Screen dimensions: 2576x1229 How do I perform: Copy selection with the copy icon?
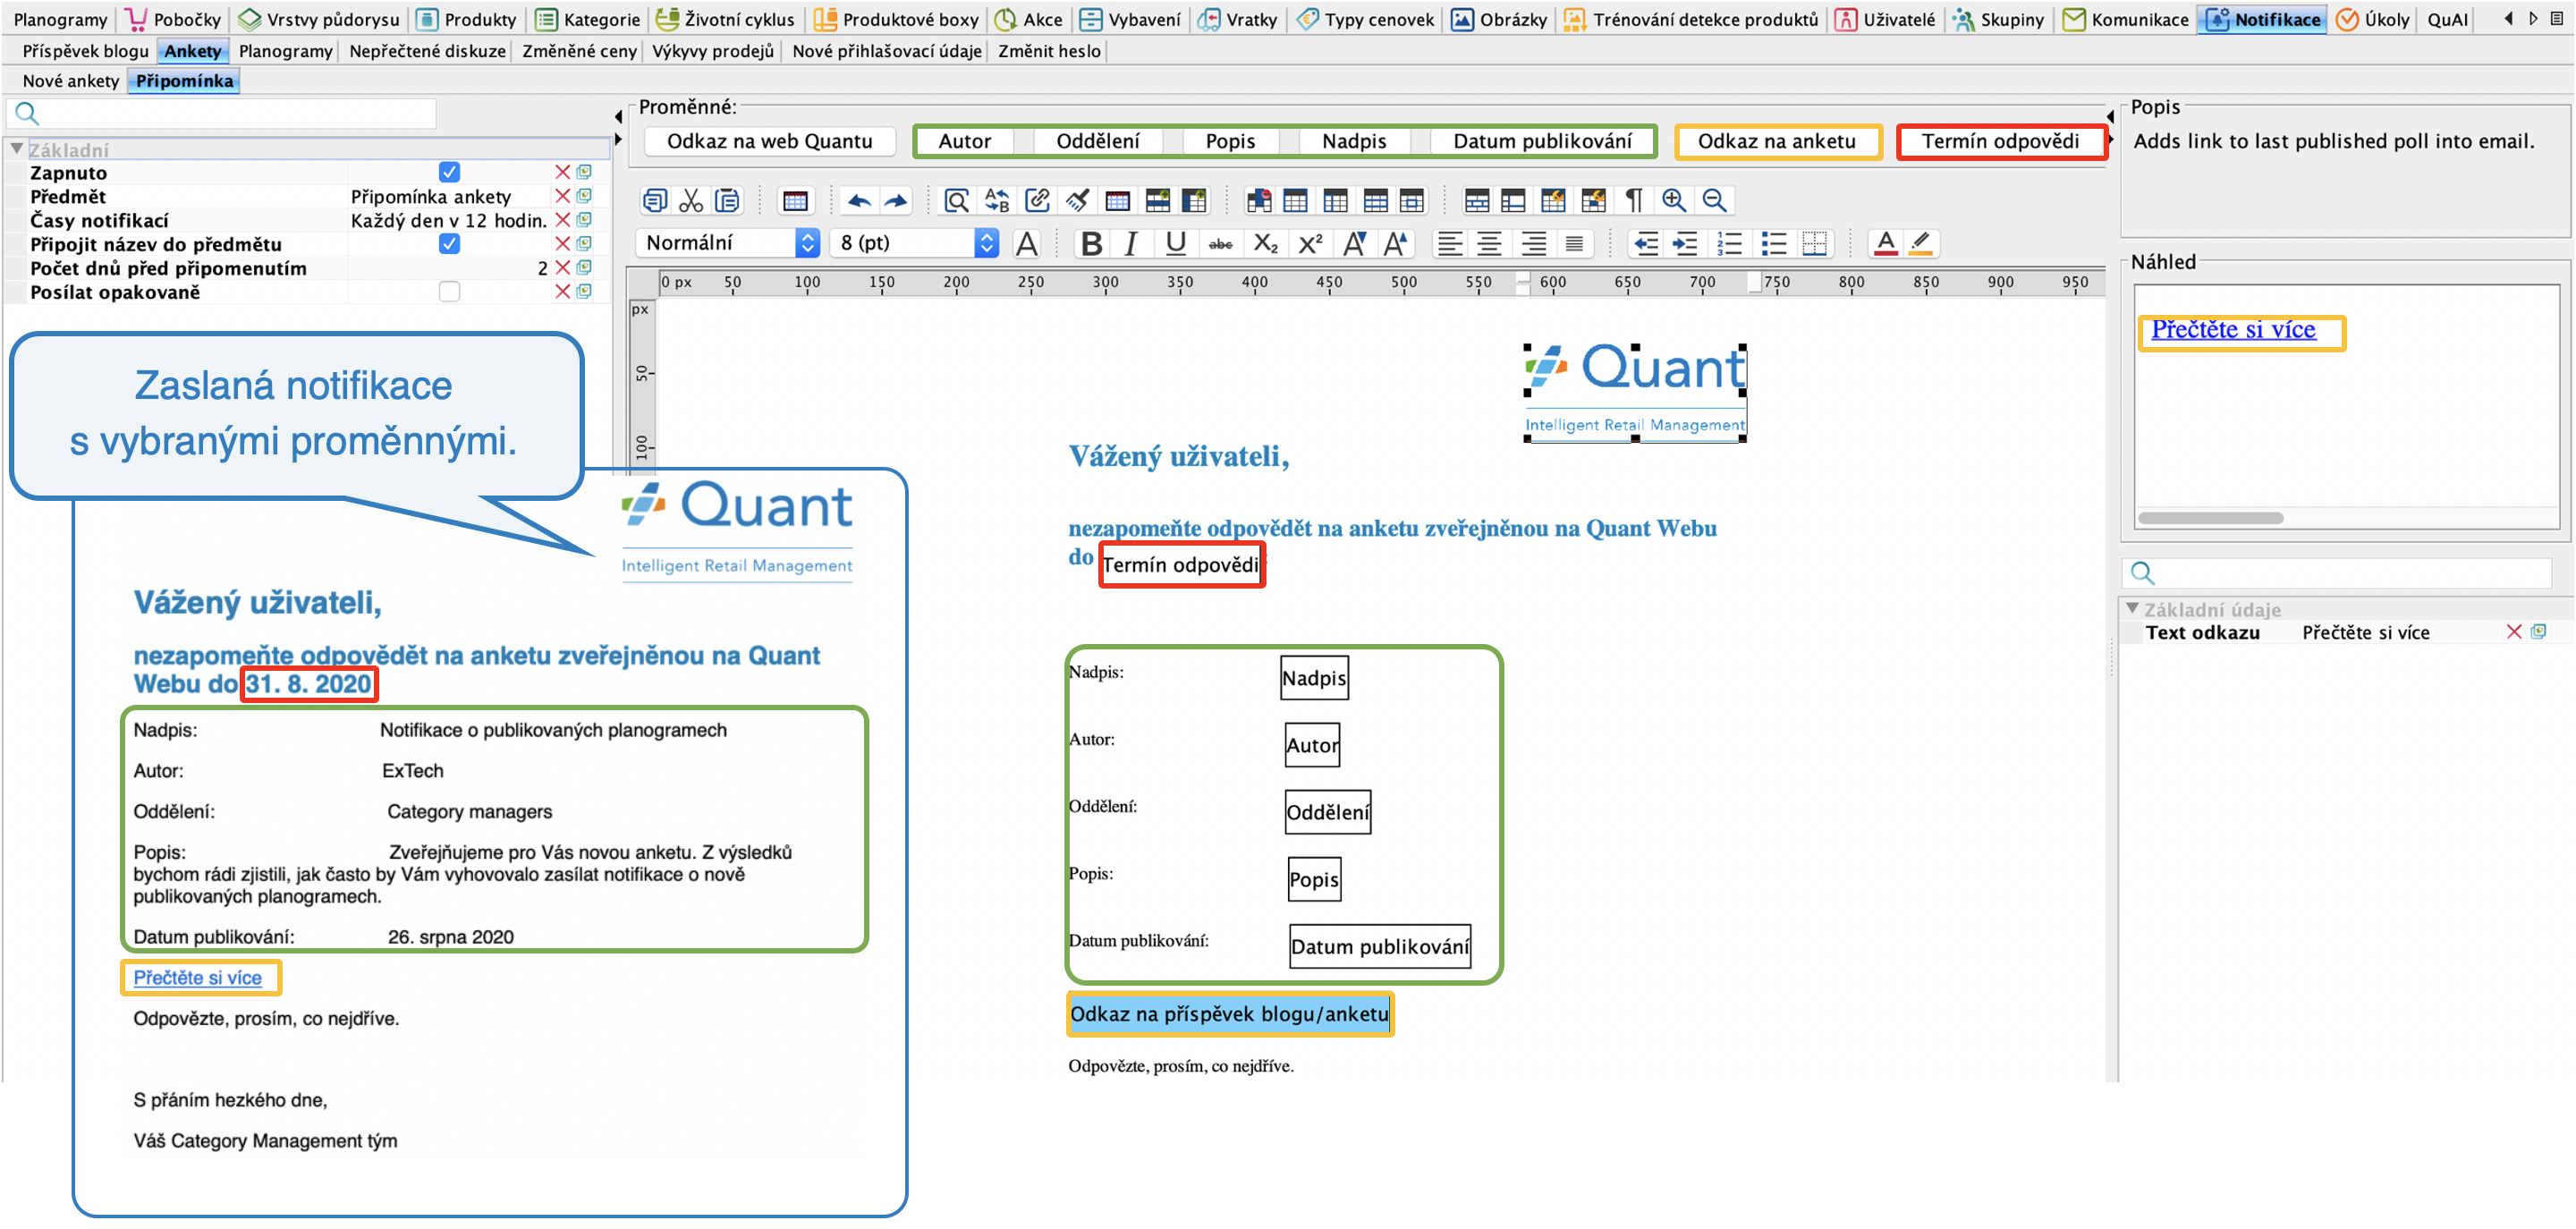coord(654,201)
